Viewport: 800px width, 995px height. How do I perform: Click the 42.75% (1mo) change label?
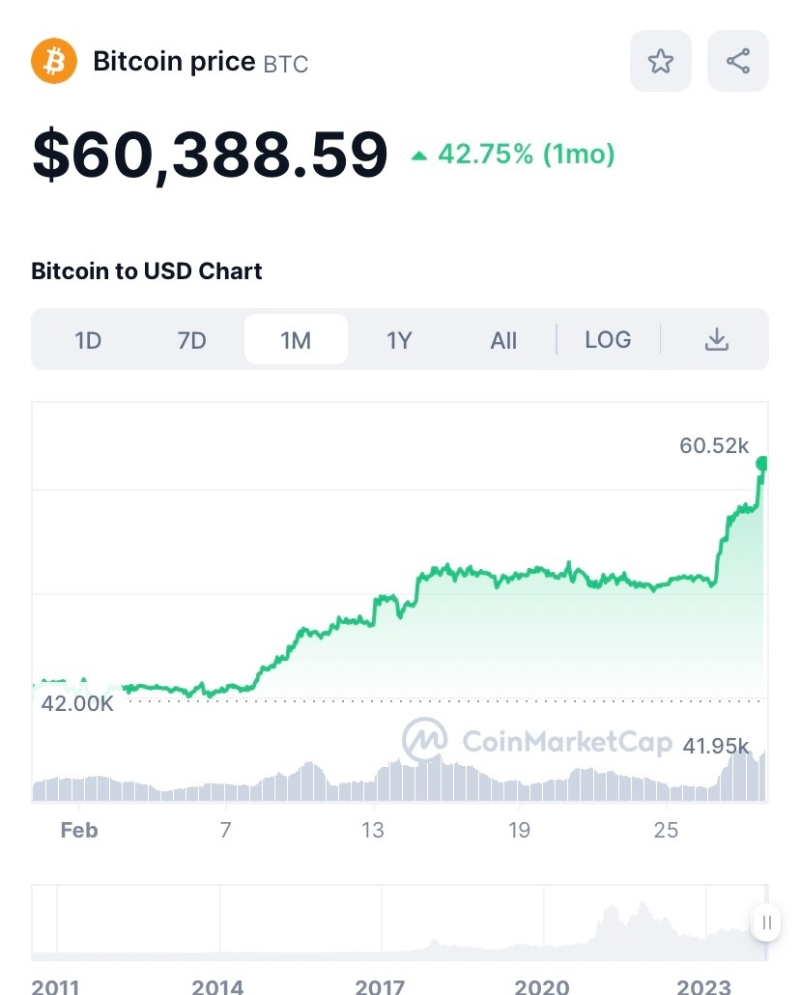point(526,155)
